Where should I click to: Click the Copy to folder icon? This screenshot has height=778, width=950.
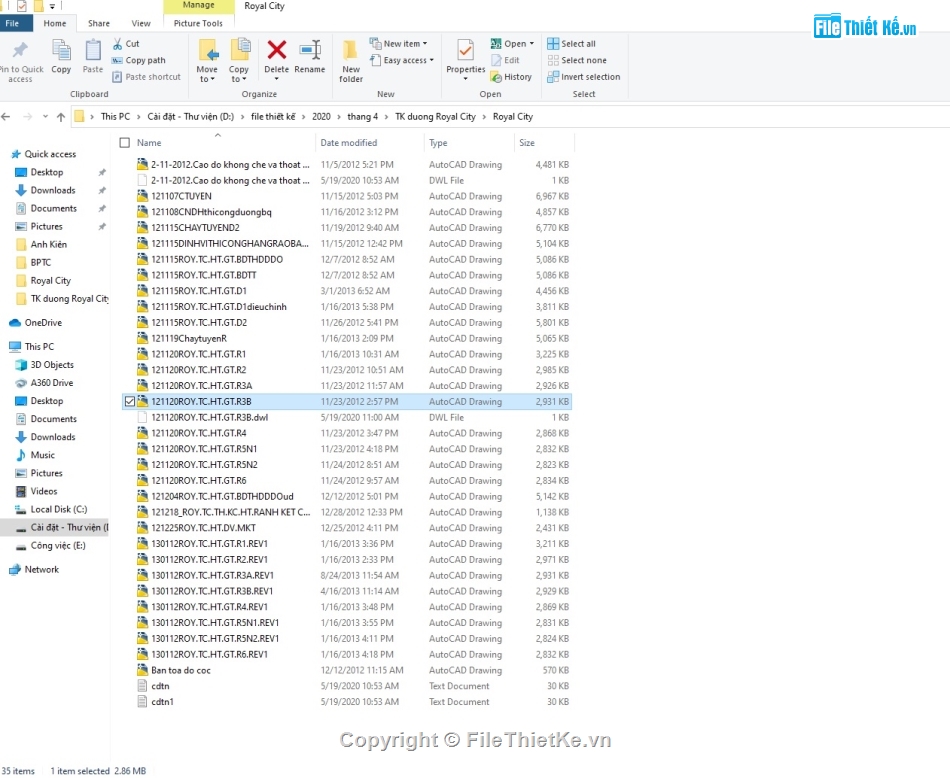pyautogui.click(x=240, y=50)
